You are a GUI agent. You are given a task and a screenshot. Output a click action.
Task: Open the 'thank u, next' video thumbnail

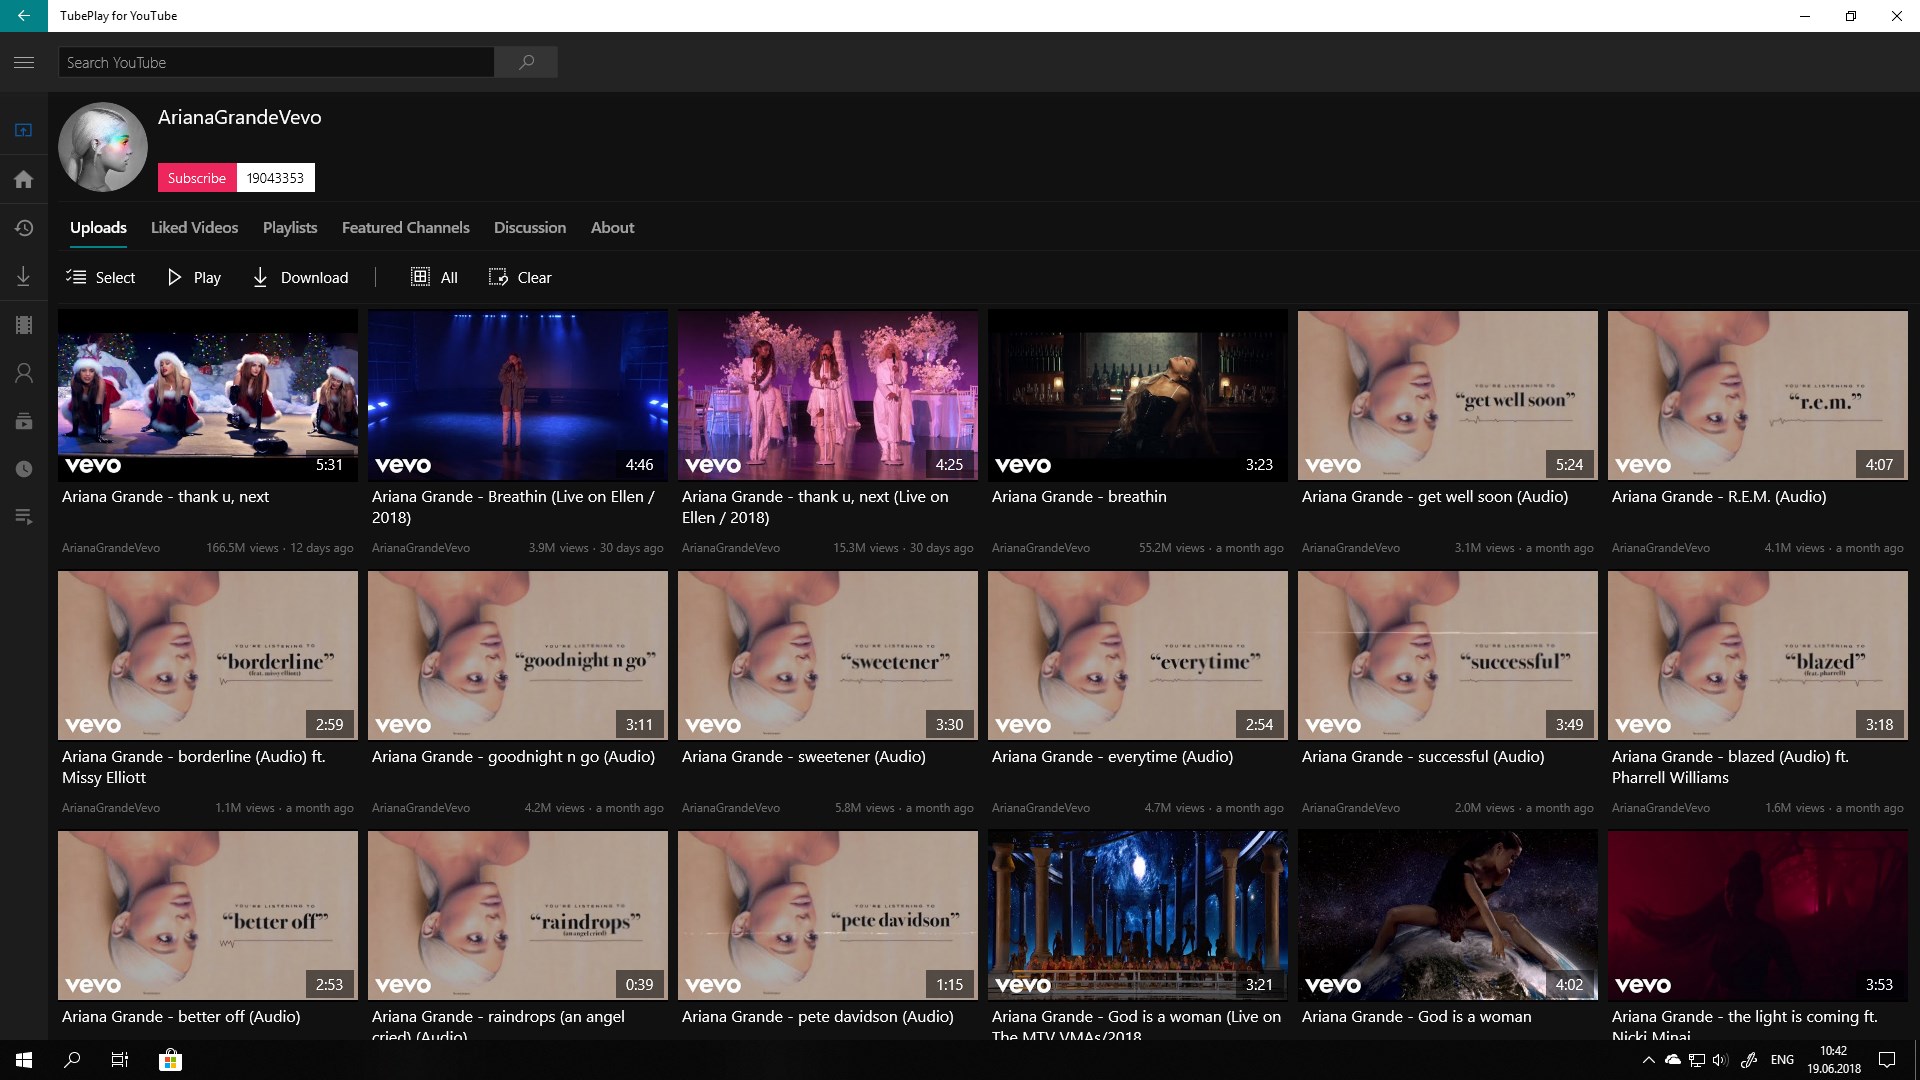coord(208,395)
